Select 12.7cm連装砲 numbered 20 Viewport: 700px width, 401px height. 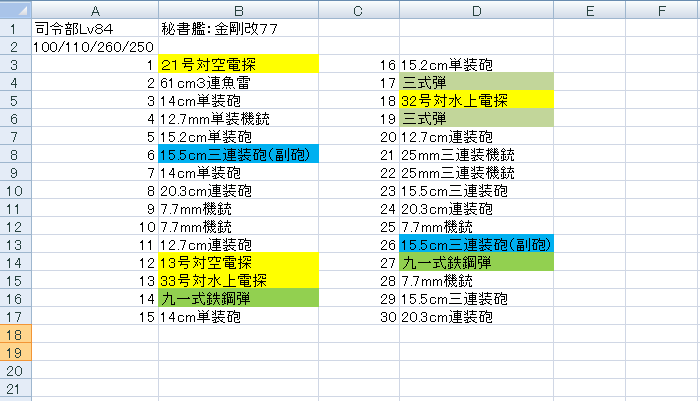476,136
